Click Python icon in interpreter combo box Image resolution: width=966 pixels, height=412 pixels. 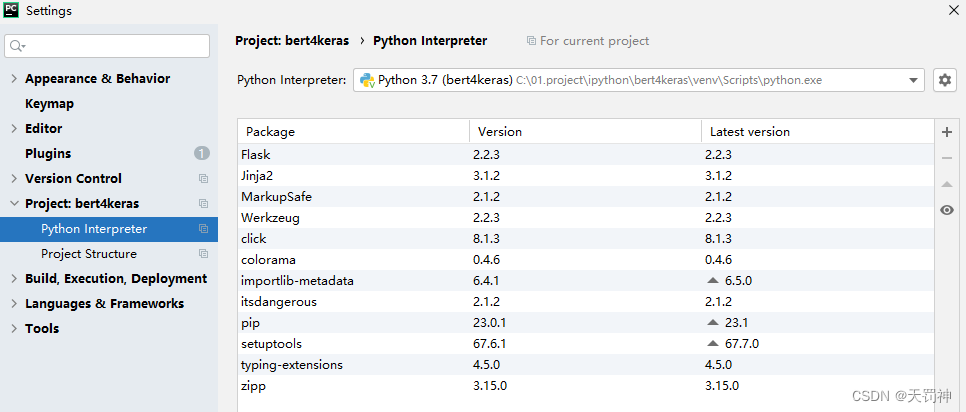368,80
